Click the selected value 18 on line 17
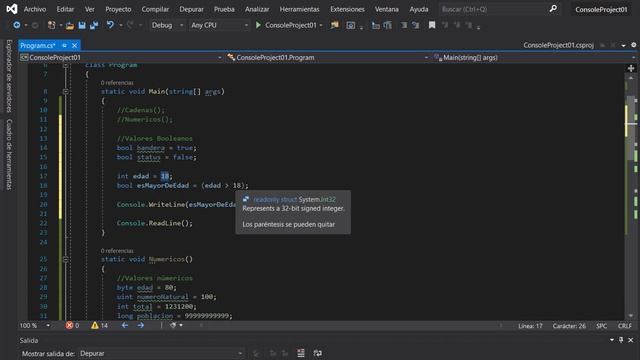 [x=164, y=176]
